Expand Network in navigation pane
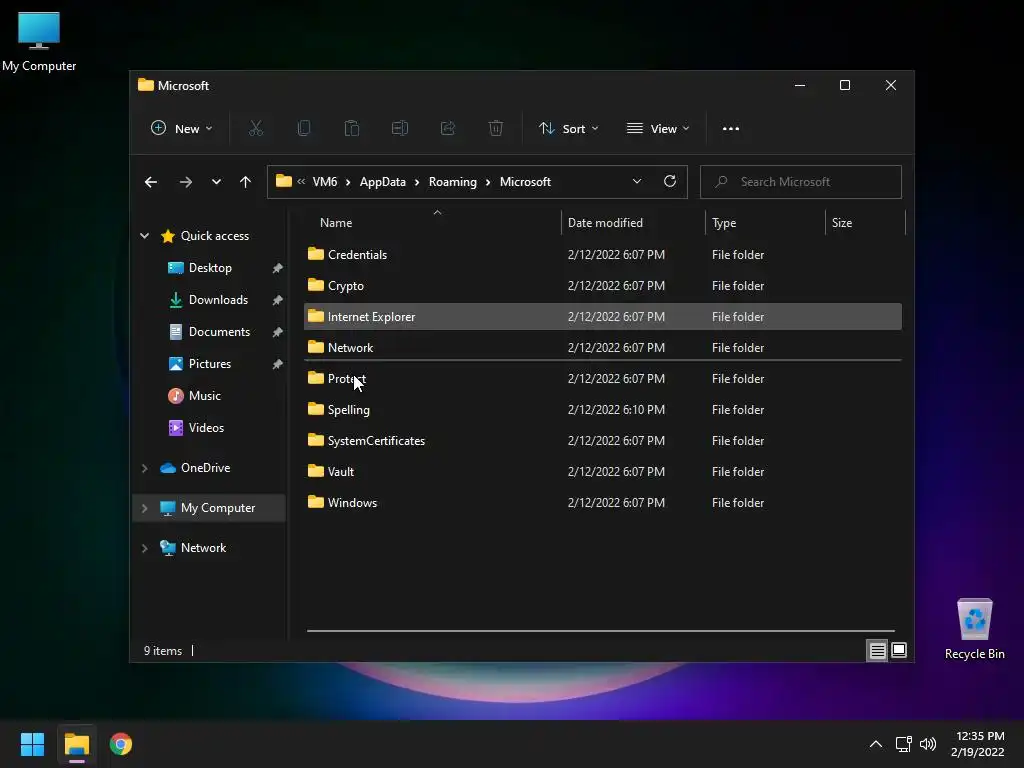Image resolution: width=1024 pixels, height=768 pixels. [144, 548]
